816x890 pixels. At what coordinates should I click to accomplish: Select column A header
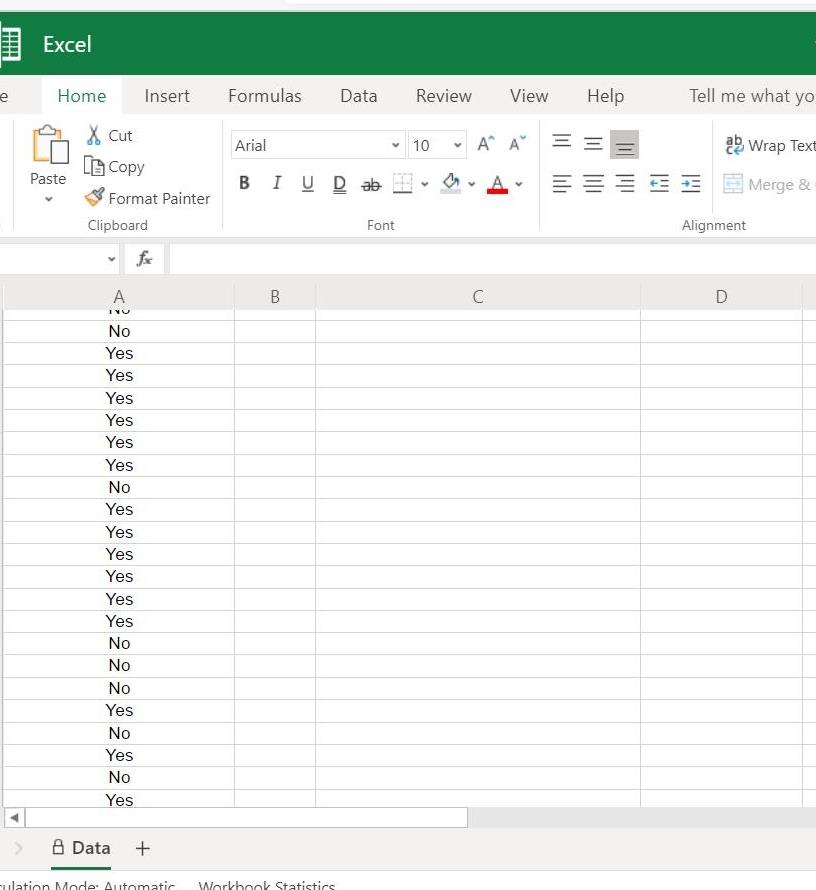[119, 296]
